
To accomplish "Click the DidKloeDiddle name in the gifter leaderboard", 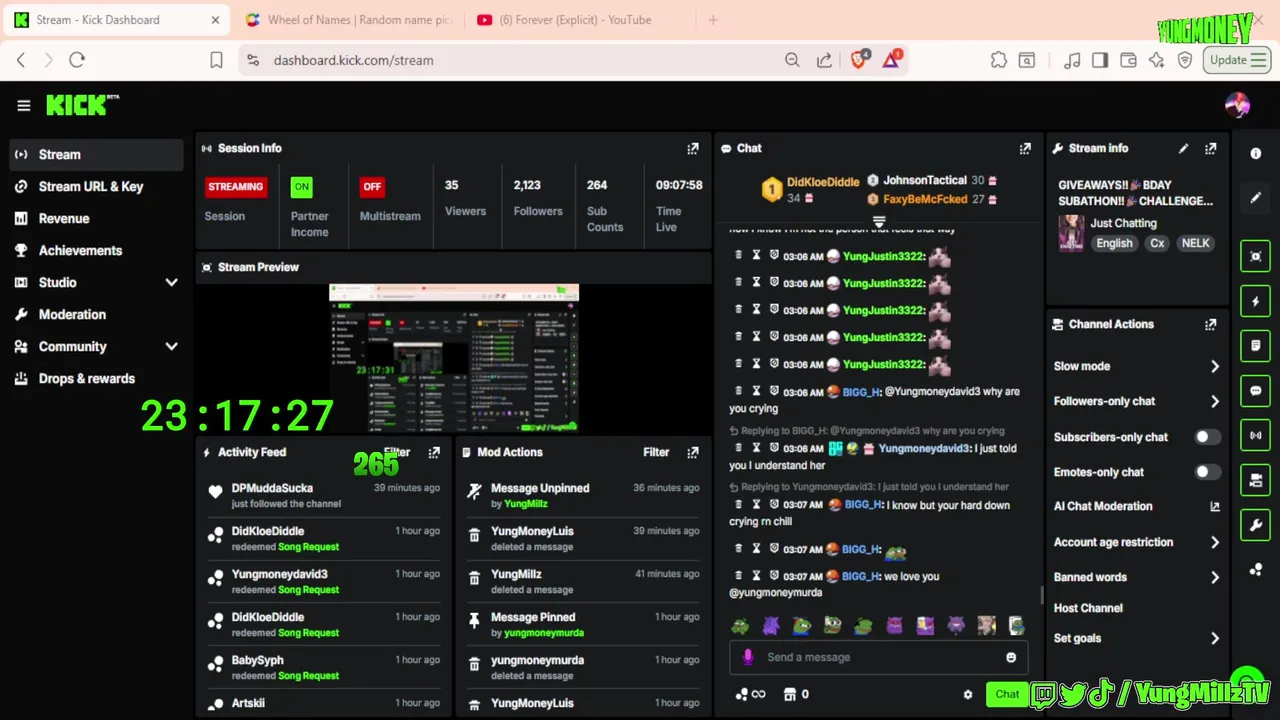I will tap(823, 182).
